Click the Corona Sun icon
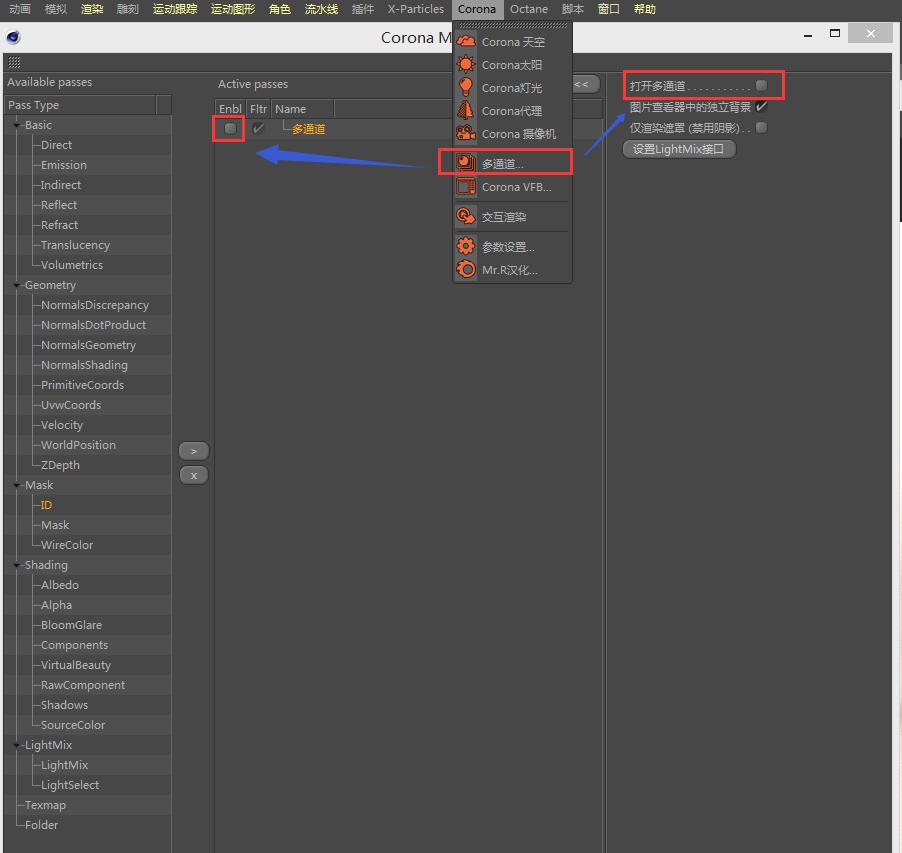The image size is (902, 853). click(465, 64)
